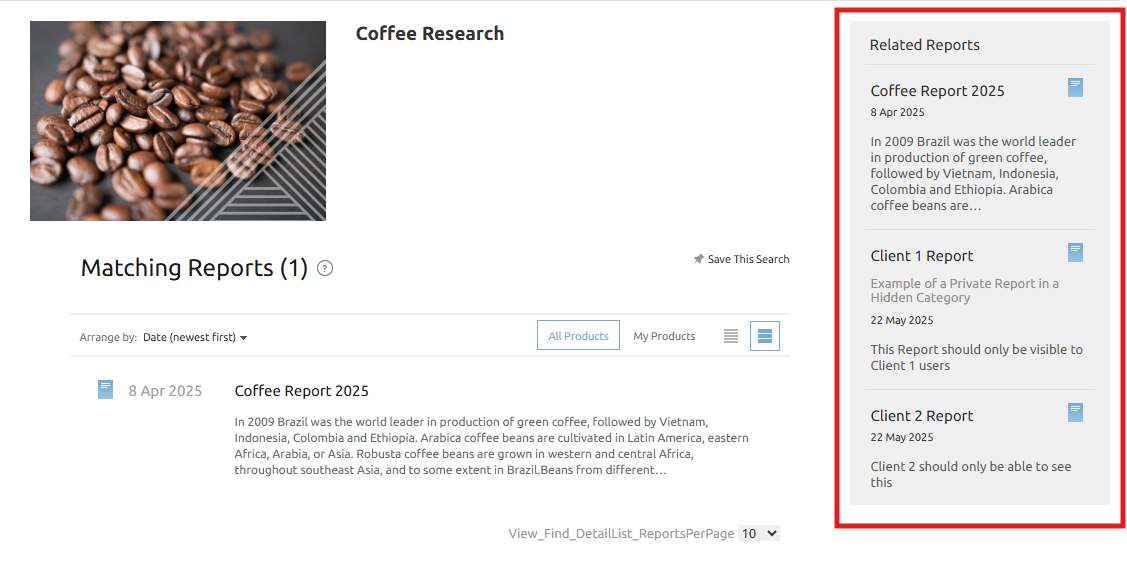
Task: Open the Arrange by date dropdown
Action: point(195,337)
